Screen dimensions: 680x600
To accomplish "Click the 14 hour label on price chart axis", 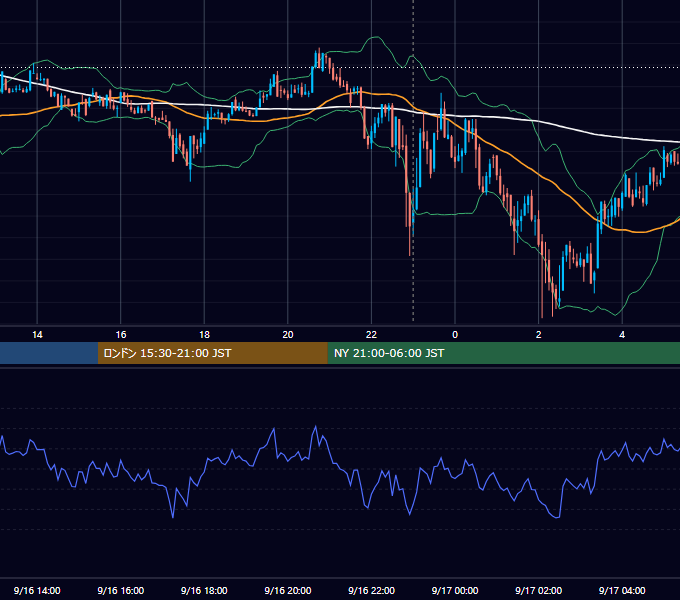I will coord(37,335).
